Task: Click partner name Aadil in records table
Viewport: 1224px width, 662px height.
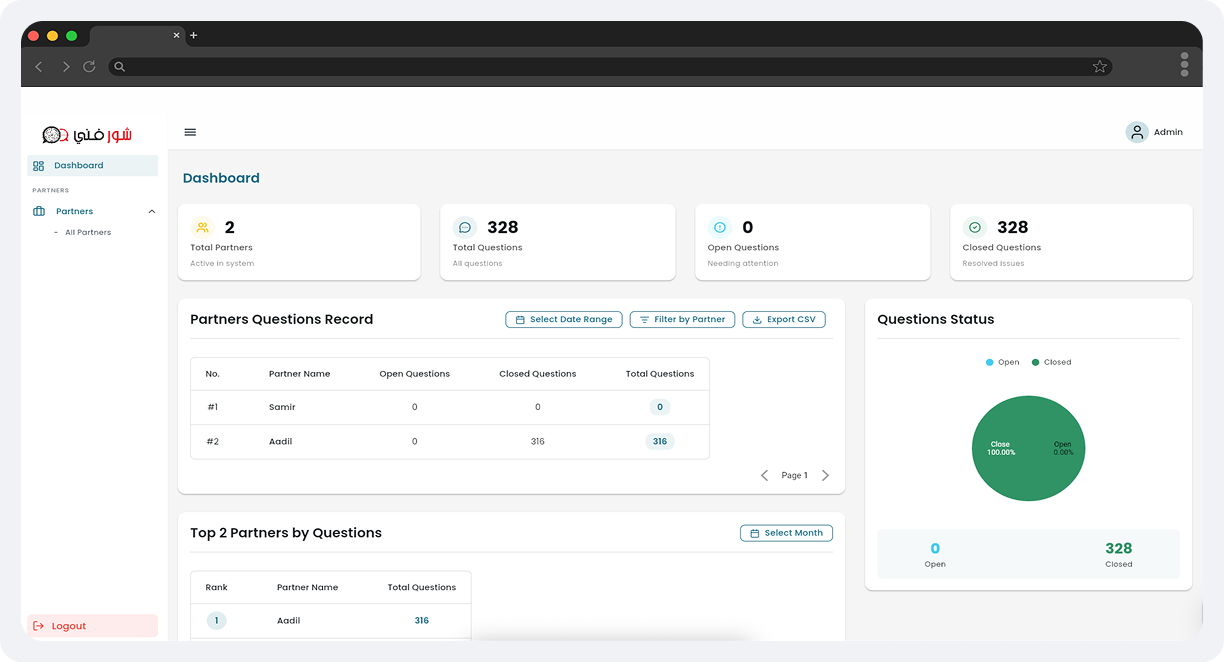Action: pos(281,441)
